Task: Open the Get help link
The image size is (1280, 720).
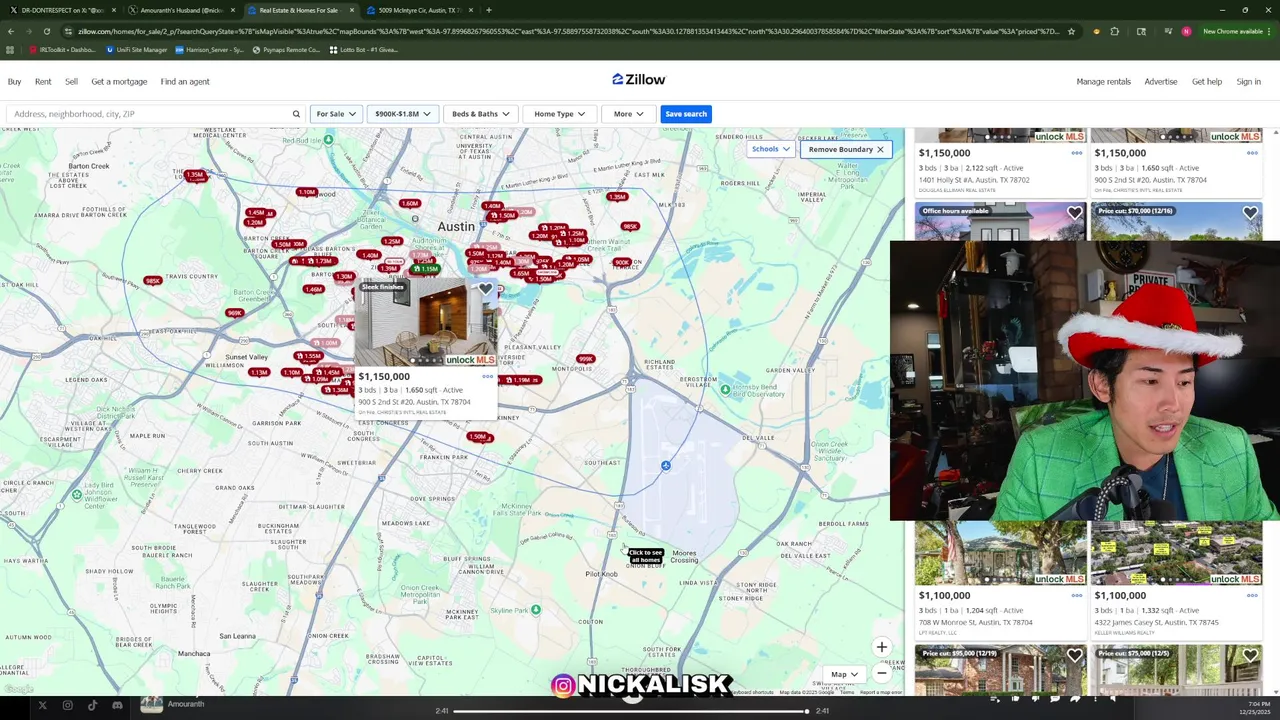Action: 1206,82
